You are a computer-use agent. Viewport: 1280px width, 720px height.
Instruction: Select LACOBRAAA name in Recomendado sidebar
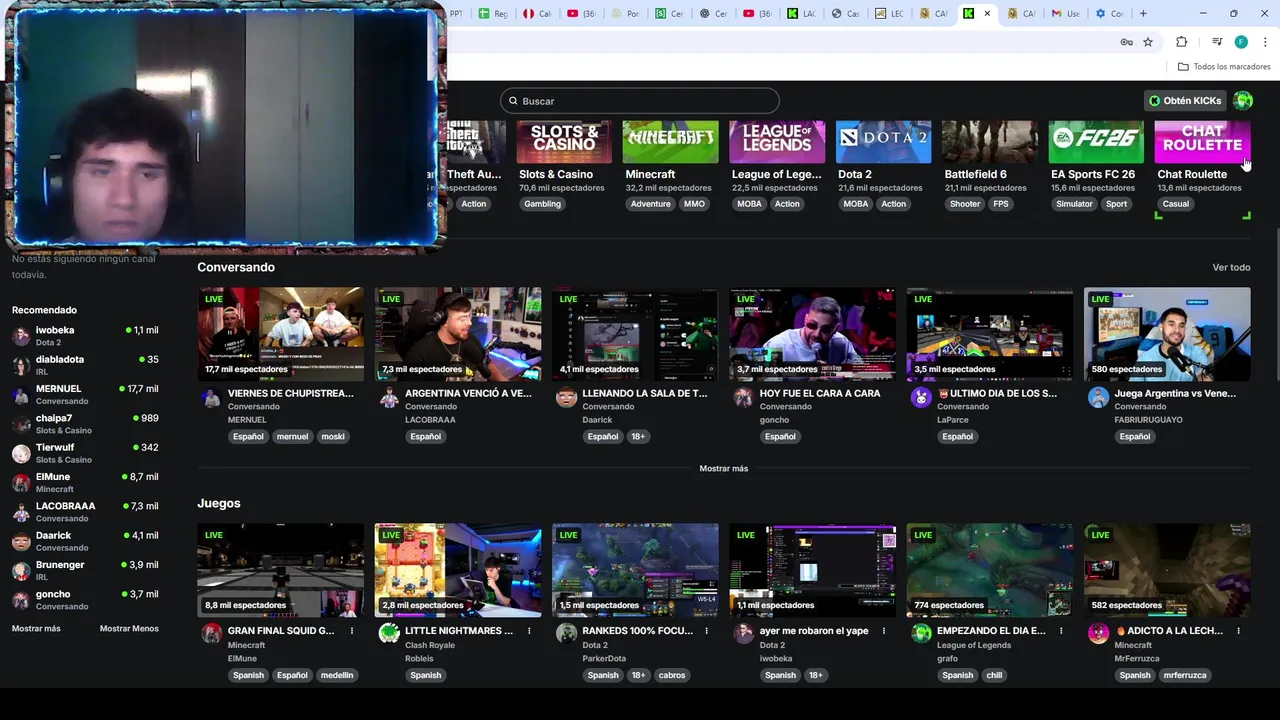point(66,506)
